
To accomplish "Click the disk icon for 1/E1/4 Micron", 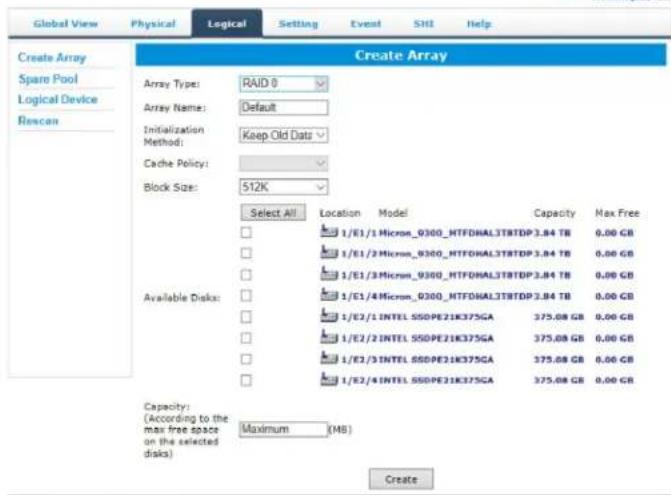I will [x=329, y=295].
